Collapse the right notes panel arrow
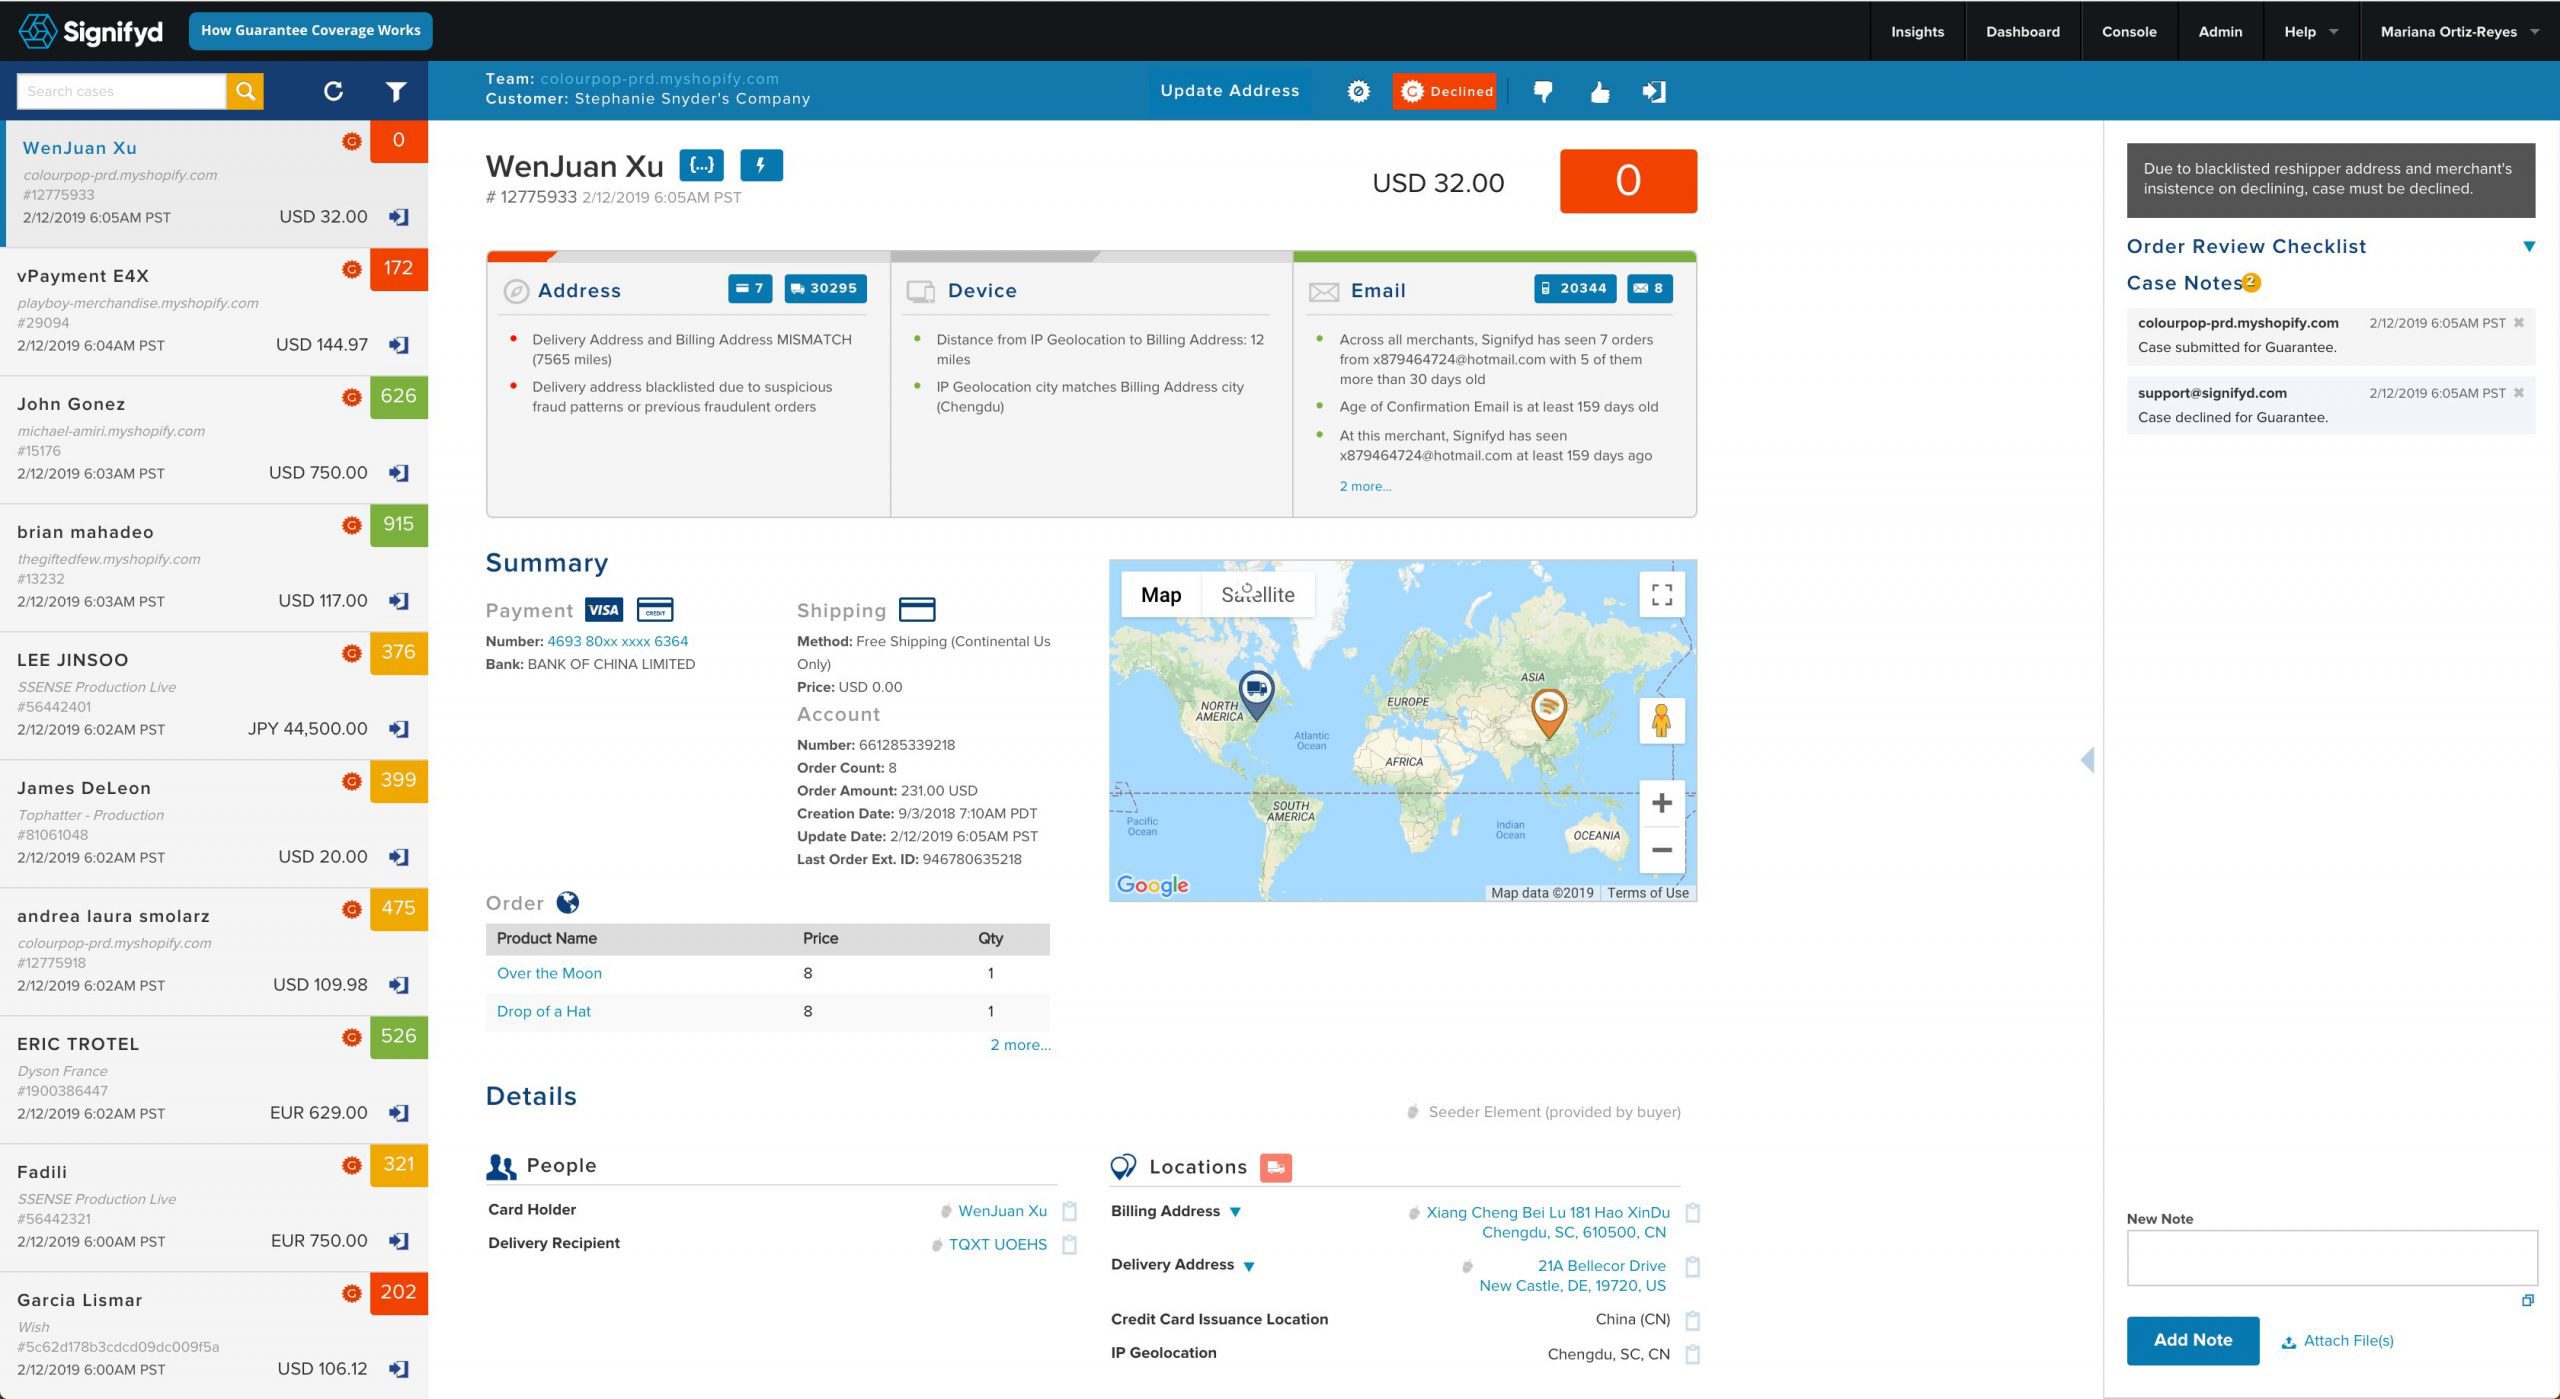 2087,760
